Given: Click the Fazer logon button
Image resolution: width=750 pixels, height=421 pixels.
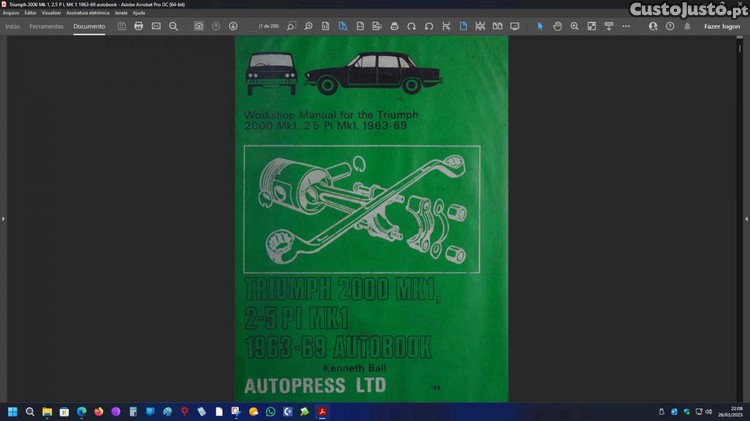Looking at the screenshot, I should click(x=722, y=26).
